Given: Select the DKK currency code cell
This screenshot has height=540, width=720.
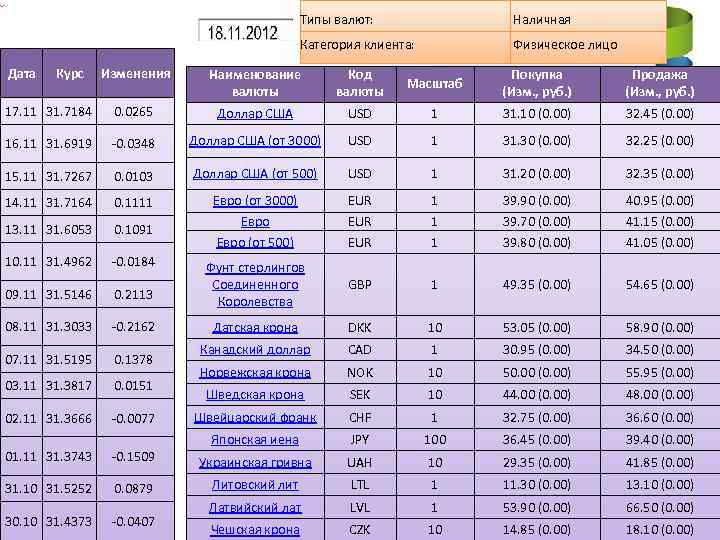Looking at the screenshot, I should [x=360, y=327].
